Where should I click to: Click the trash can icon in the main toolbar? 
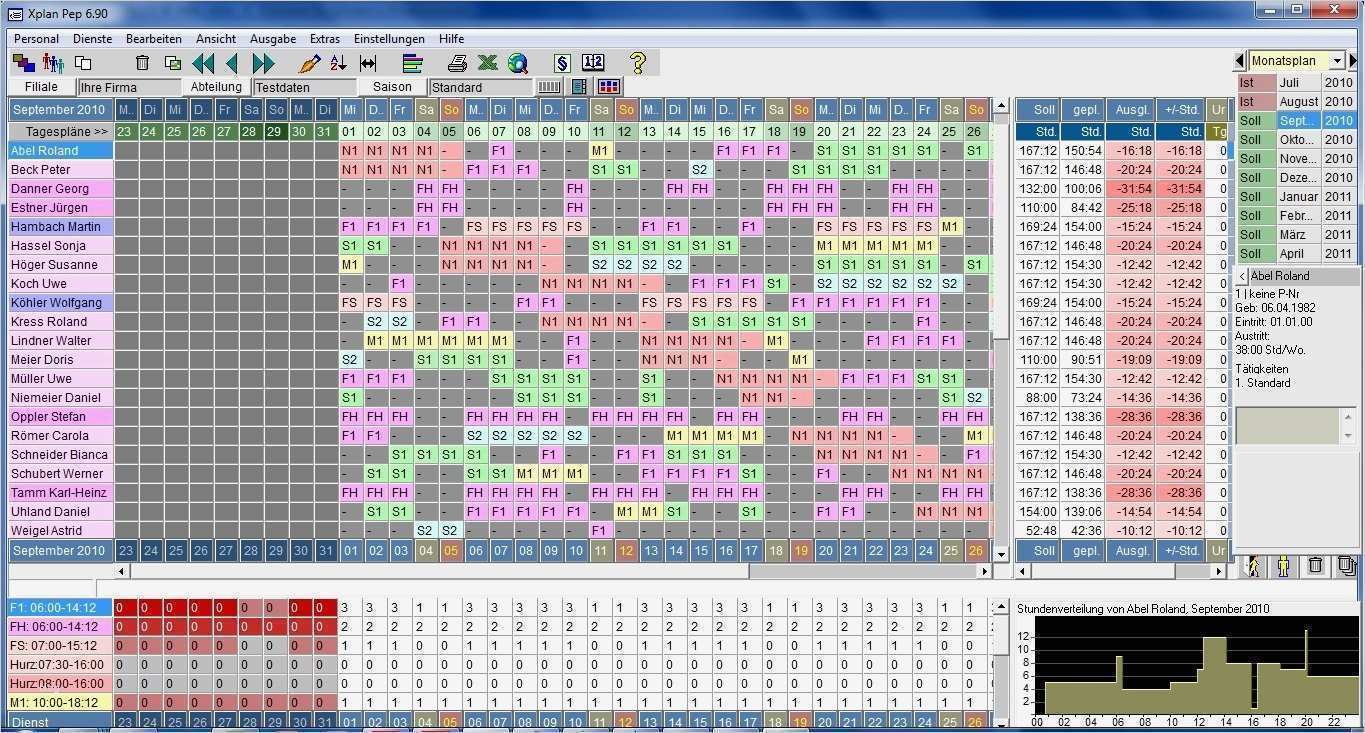[142, 63]
